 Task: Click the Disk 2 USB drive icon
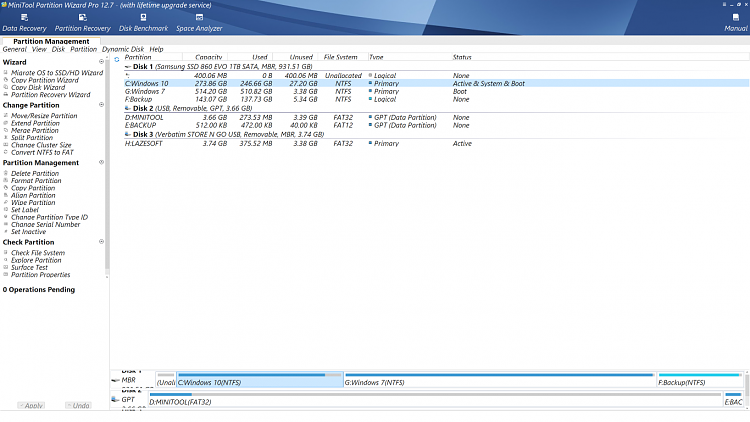click(x=128, y=108)
